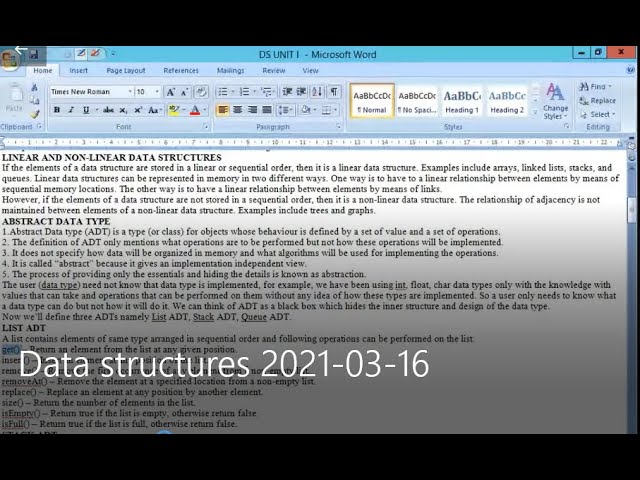Open Customize Quick Access Toolbar arrow
The height and width of the screenshot is (480, 640).
click(x=113, y=53)
